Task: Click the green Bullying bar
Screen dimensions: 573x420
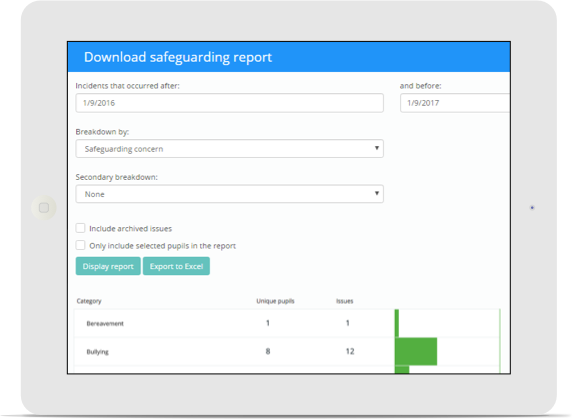Action: tap(416, 351)
